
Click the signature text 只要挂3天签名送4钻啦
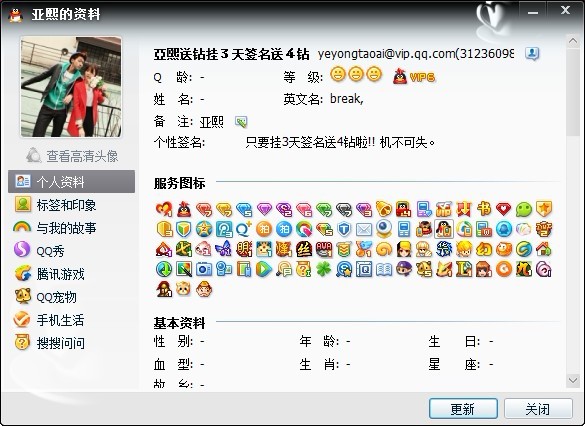[340, 142]
